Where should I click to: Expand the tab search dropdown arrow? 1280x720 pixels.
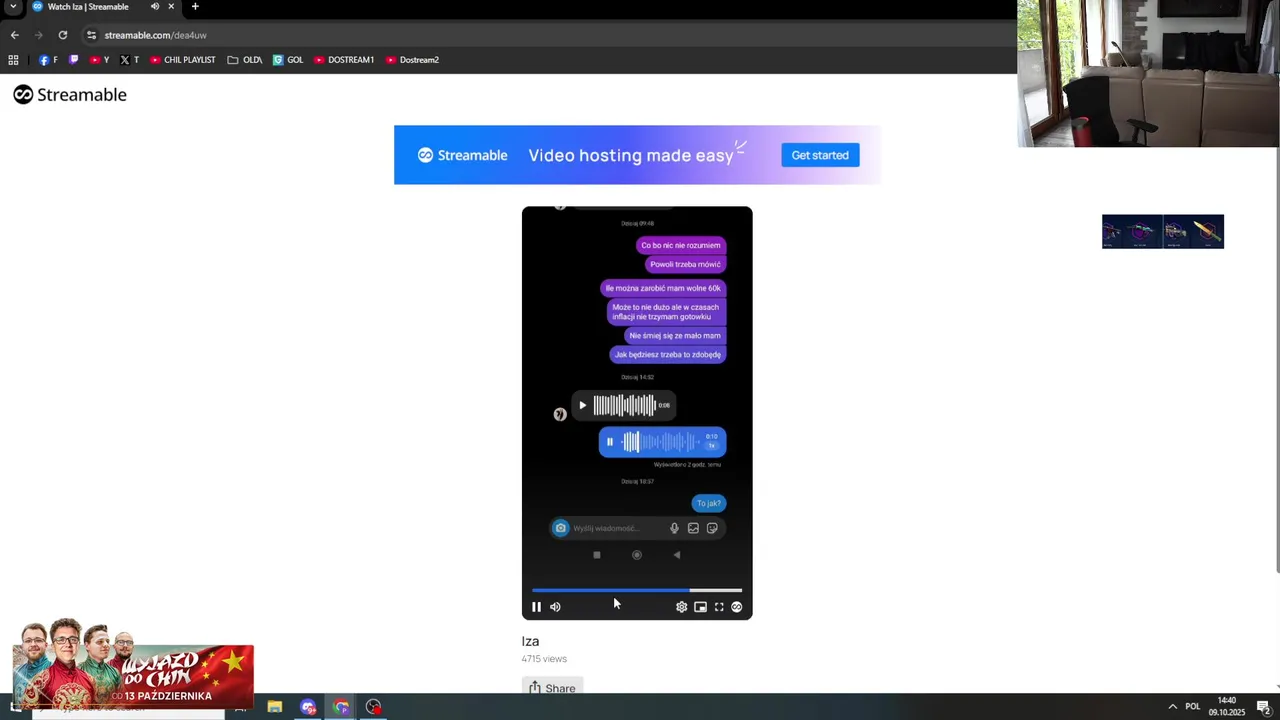(13, 7)
